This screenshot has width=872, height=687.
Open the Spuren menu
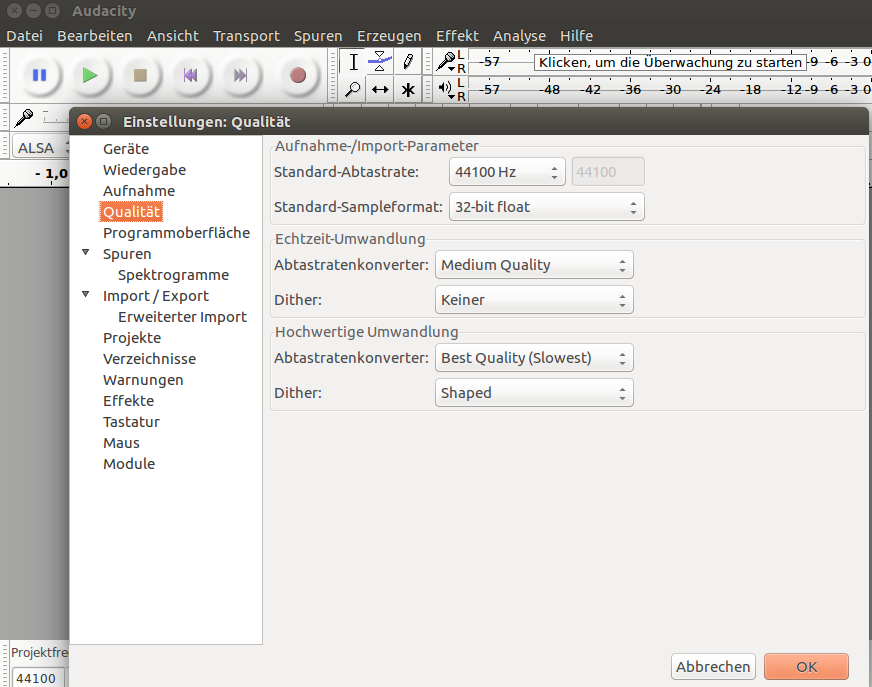pyautogui.click(x=318, y=36)
